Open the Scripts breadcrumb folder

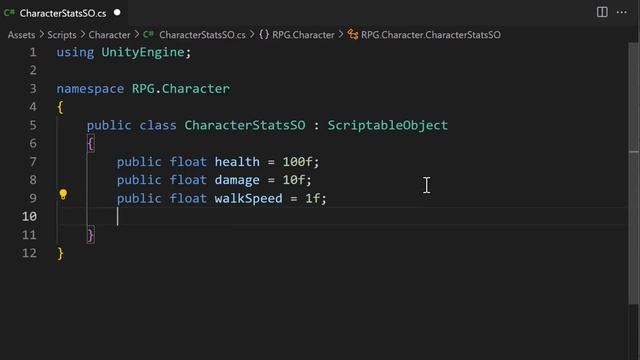(x=62, y=35)
